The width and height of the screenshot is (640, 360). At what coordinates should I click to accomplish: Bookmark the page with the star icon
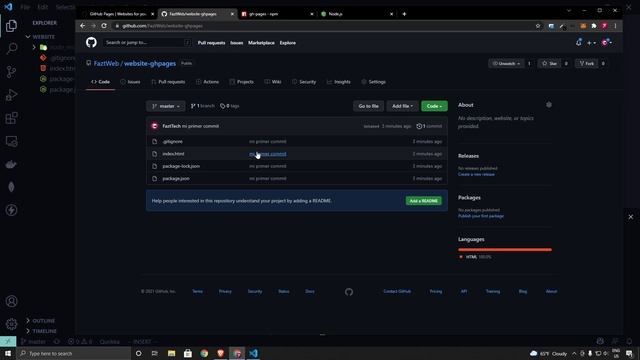click(x=538, y=26)
